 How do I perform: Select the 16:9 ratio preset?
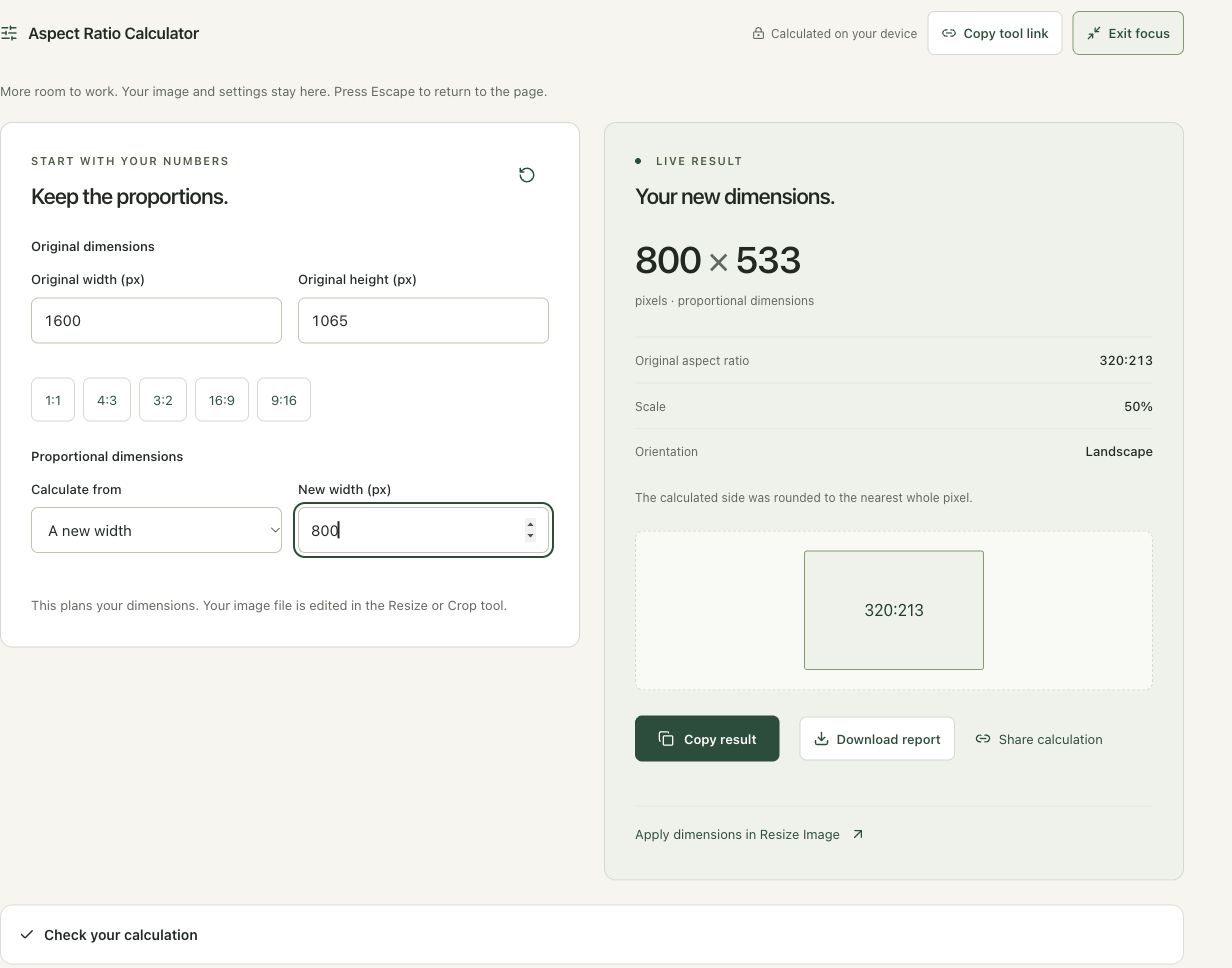[222, 400]
